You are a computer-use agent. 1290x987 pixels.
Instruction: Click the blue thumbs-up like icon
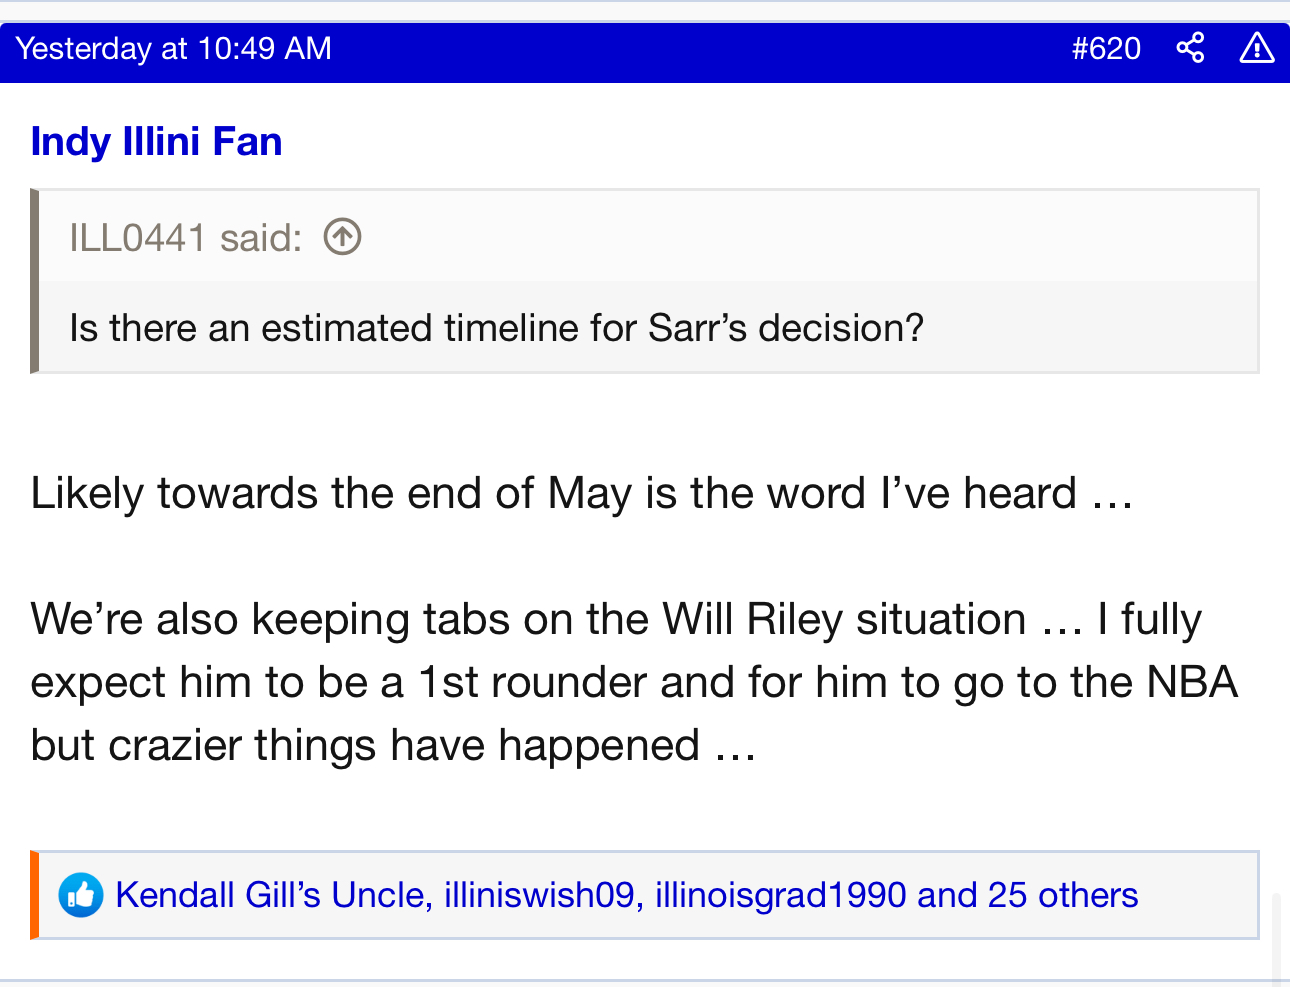coord(80,895)
